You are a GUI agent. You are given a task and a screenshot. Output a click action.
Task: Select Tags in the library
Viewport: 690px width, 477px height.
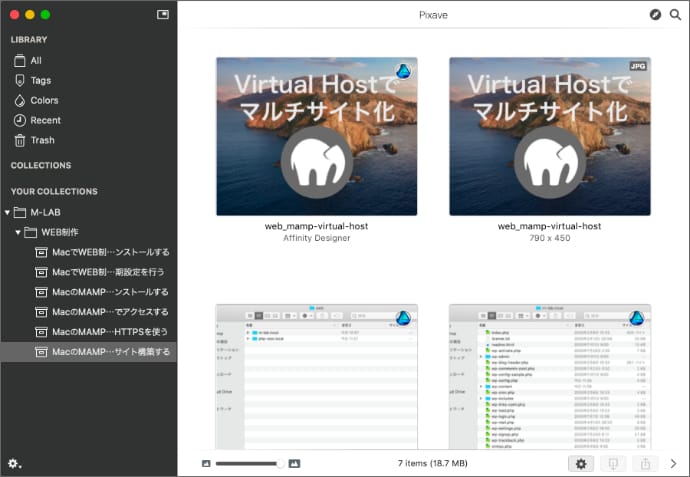(40, 81)
